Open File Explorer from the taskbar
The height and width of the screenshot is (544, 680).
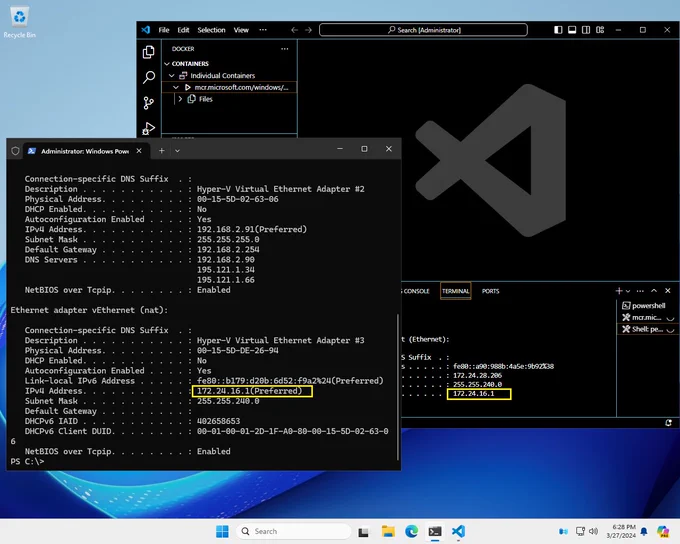[x=388, y=531]
